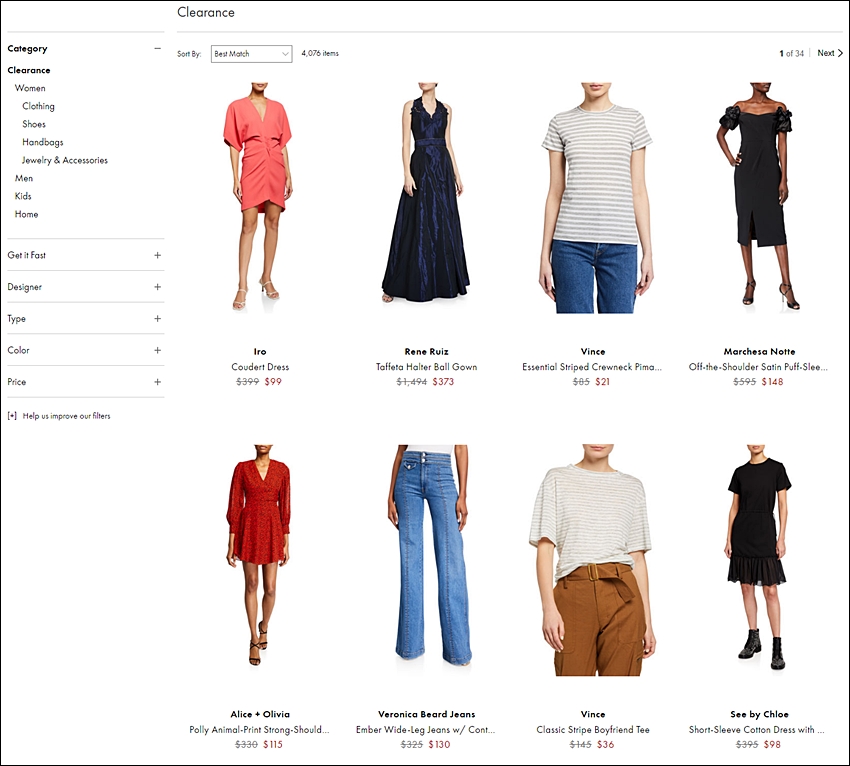Image resolution: width=850 pixels, height=766 pixels.
Task: Filter by Women's Clothing
Action: pos(38,106)
